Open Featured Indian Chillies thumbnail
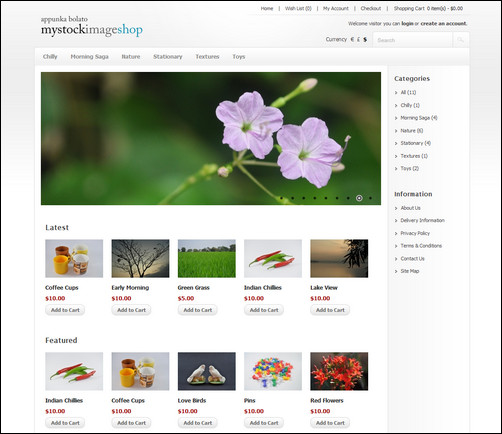The image size is (502, 434). tap(74, 371)
